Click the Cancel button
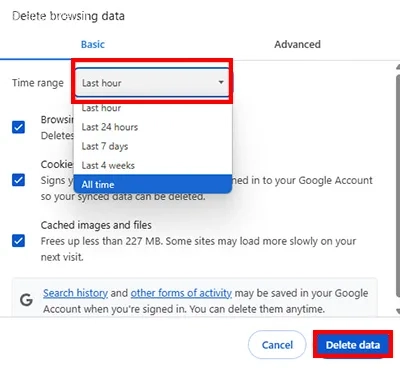The image size is (400, 371). pyautogui.click(x=277, y=345)
